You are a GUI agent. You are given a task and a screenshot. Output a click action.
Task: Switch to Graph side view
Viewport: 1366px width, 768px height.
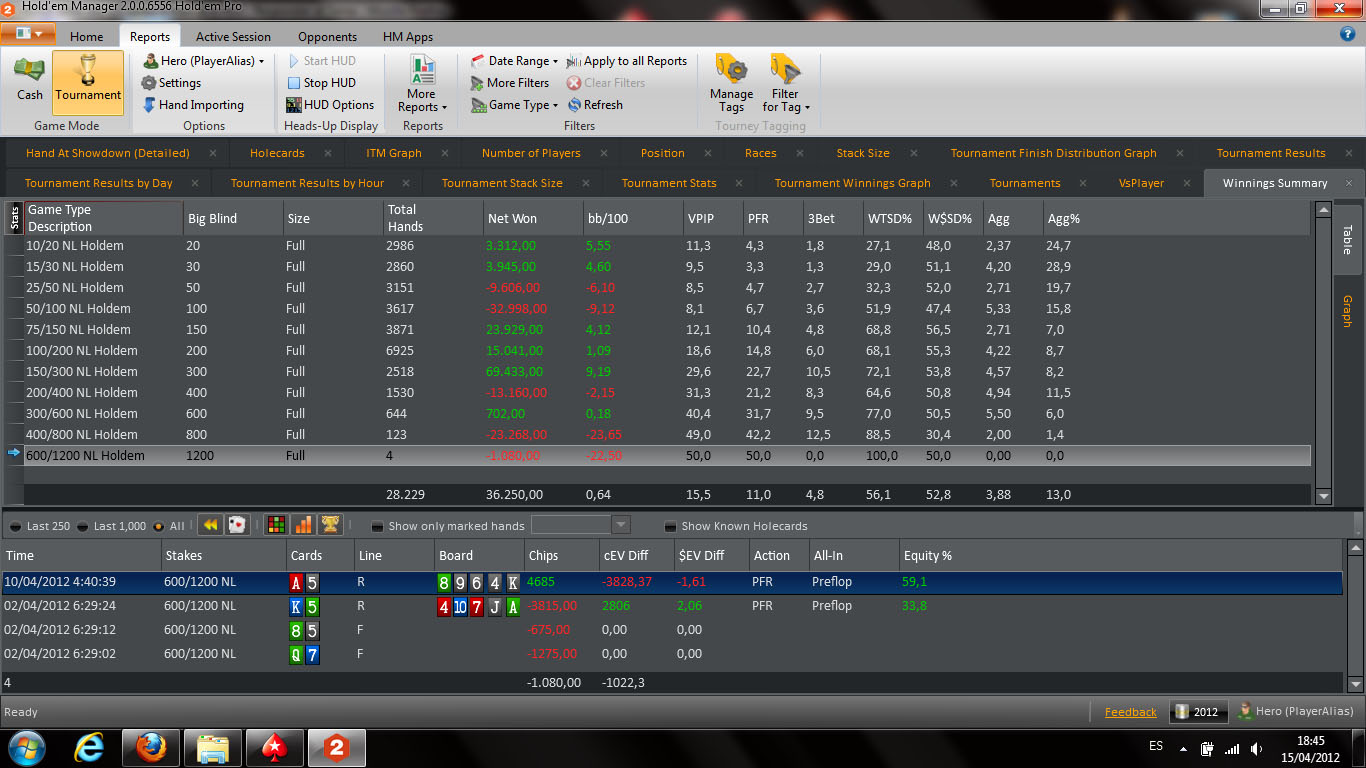click(1347, 312)
